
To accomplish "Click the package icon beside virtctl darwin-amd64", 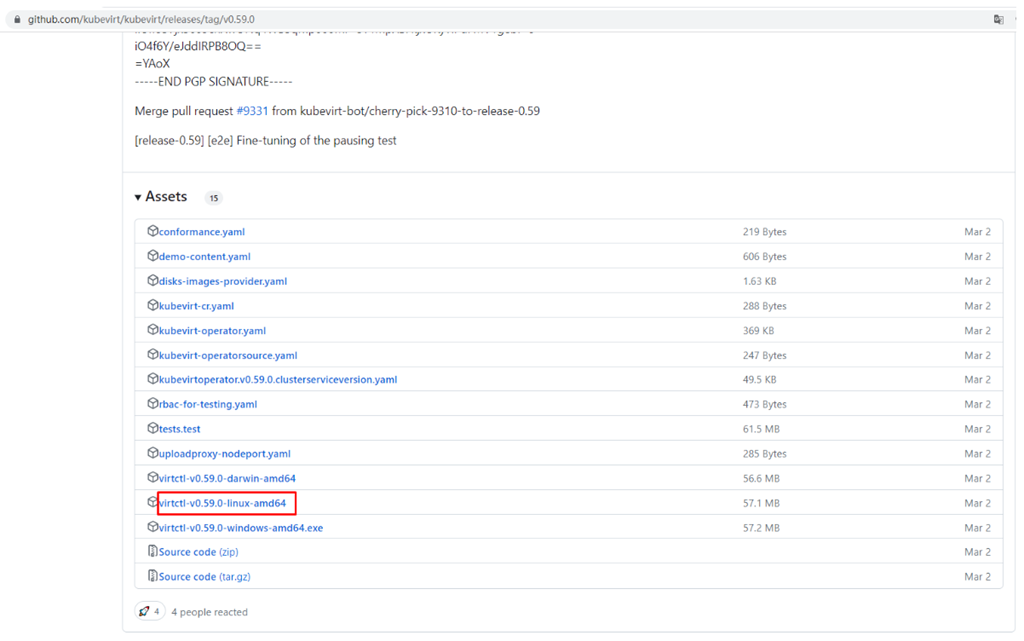I will pyautogui.click(x=153, y=477).
